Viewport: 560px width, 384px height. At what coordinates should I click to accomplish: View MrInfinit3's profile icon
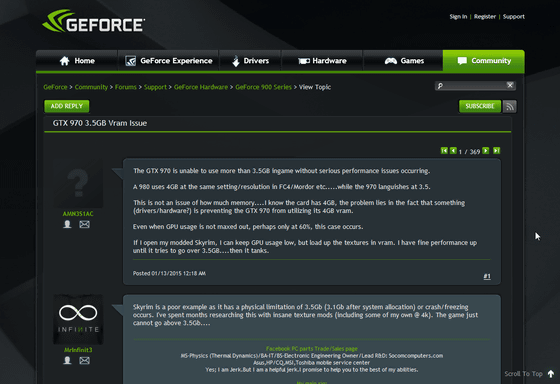pyautogui.click(x=67, y=360)
